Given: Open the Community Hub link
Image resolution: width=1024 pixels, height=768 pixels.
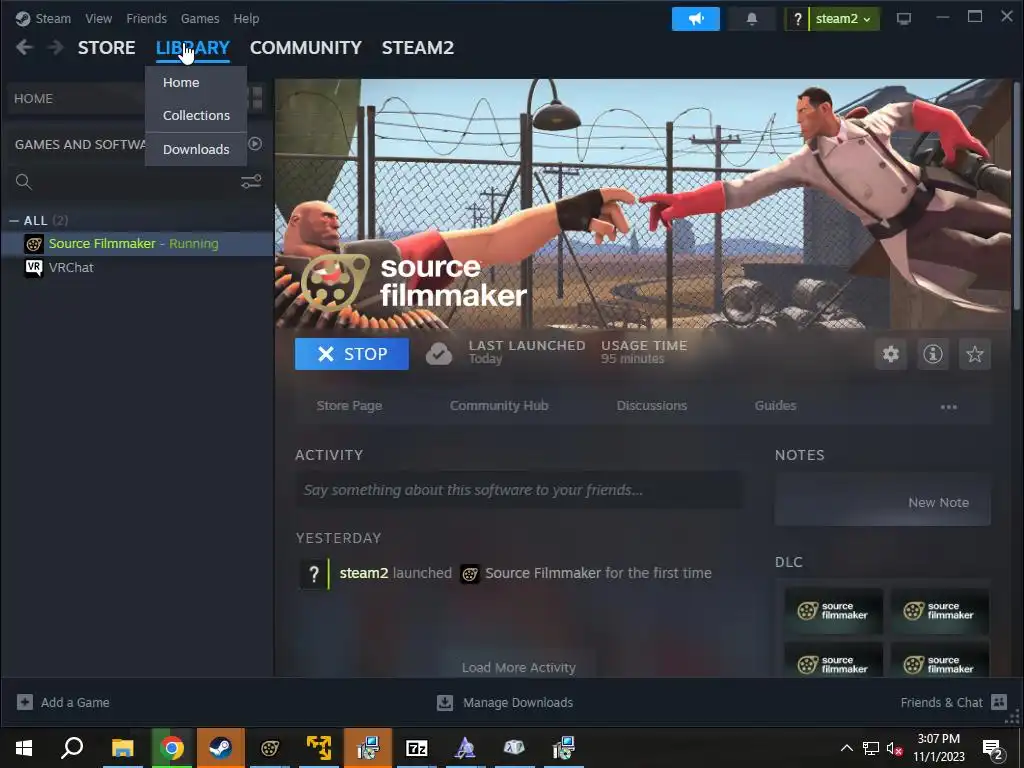Looking at the screenshot, I should pos(499,406).
